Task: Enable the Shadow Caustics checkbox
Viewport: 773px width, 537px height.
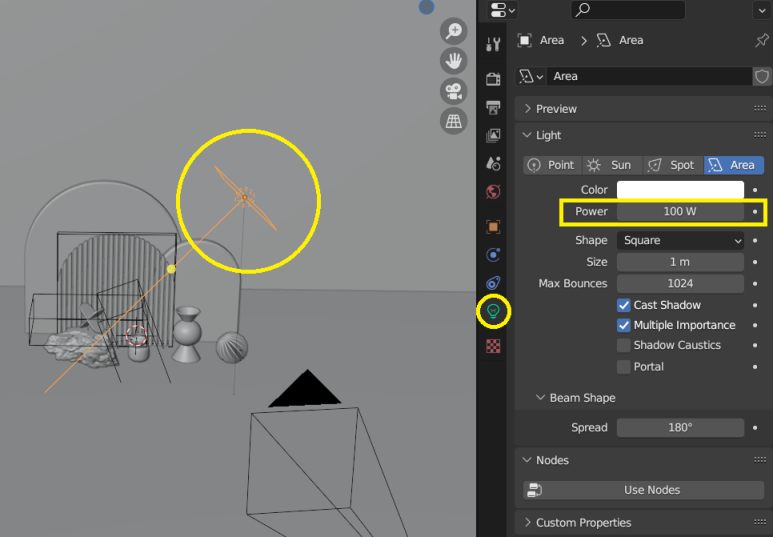Action: click(x=624, y=346)
